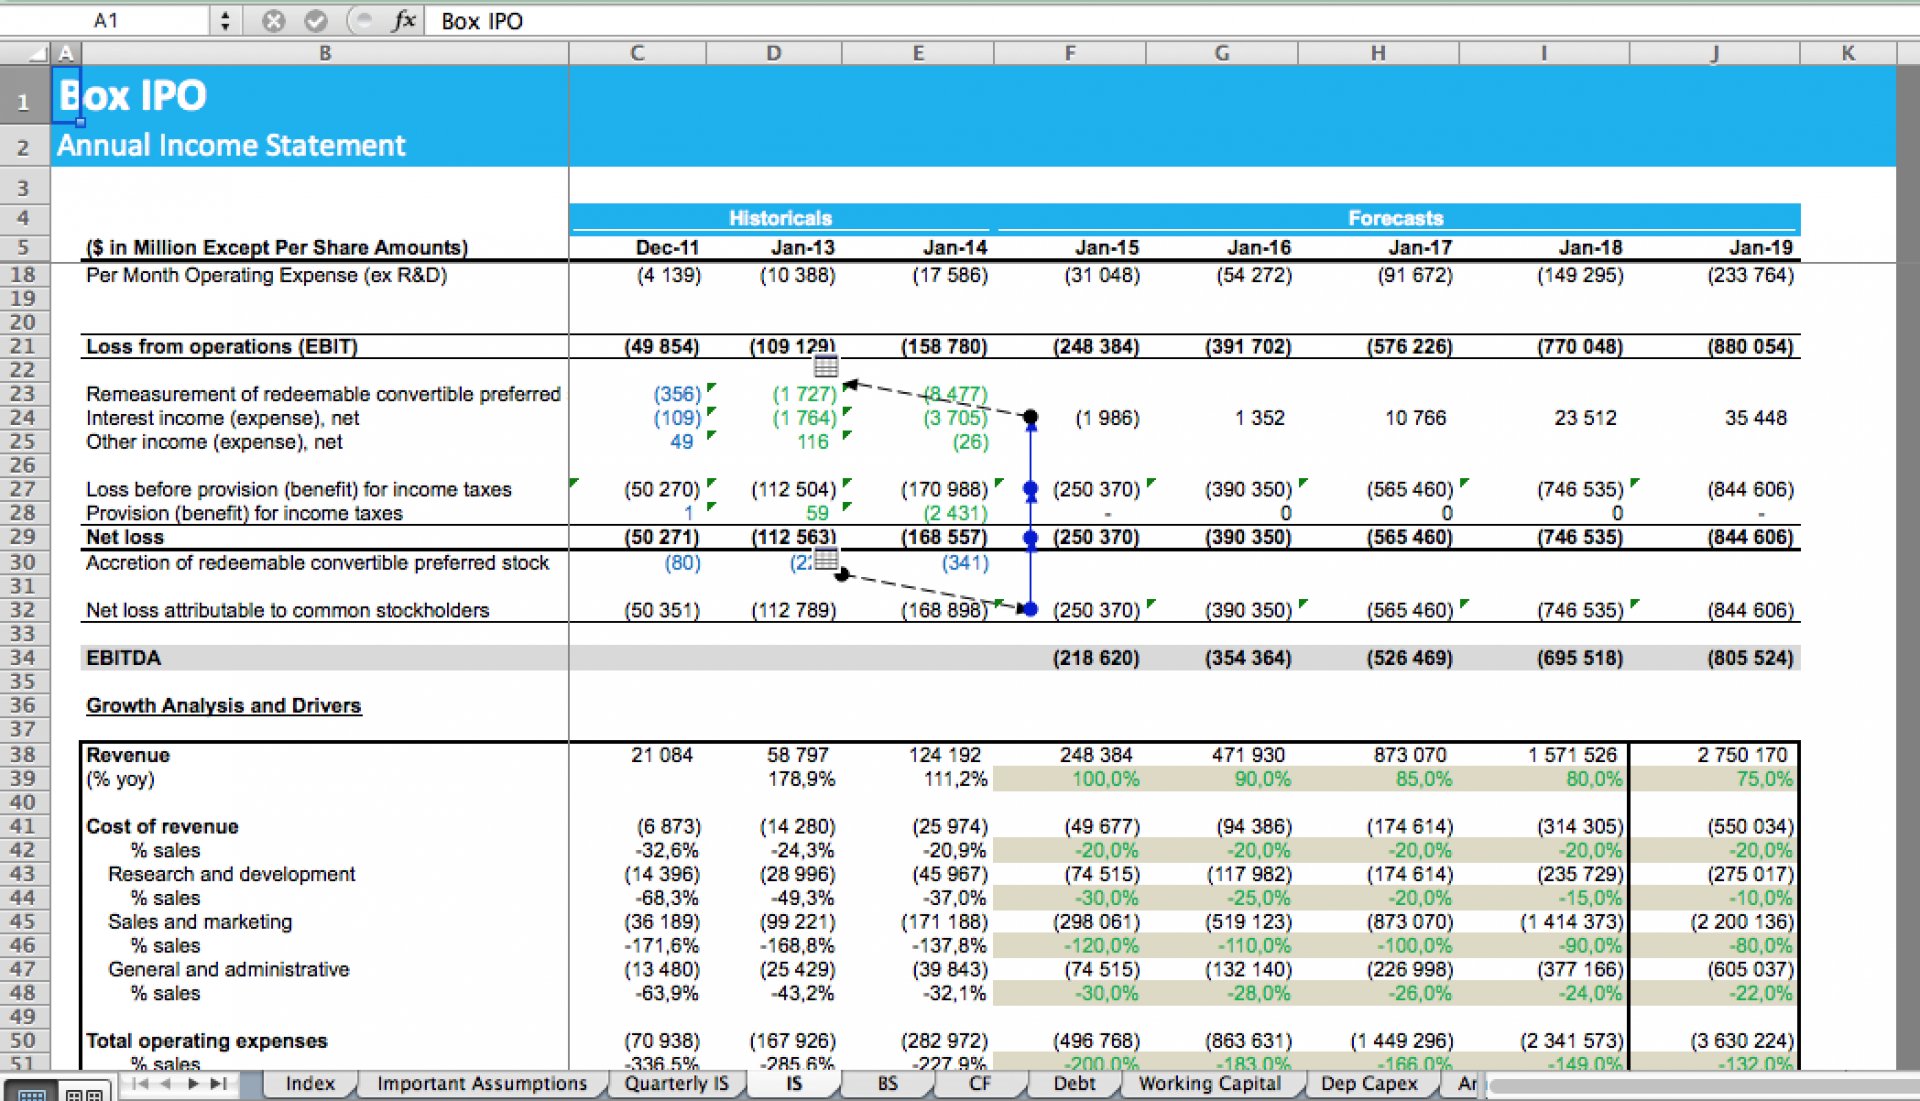The image size is (1920, 1101).
Task: Click the Box IPO title cell
Action: coord(132,96)
